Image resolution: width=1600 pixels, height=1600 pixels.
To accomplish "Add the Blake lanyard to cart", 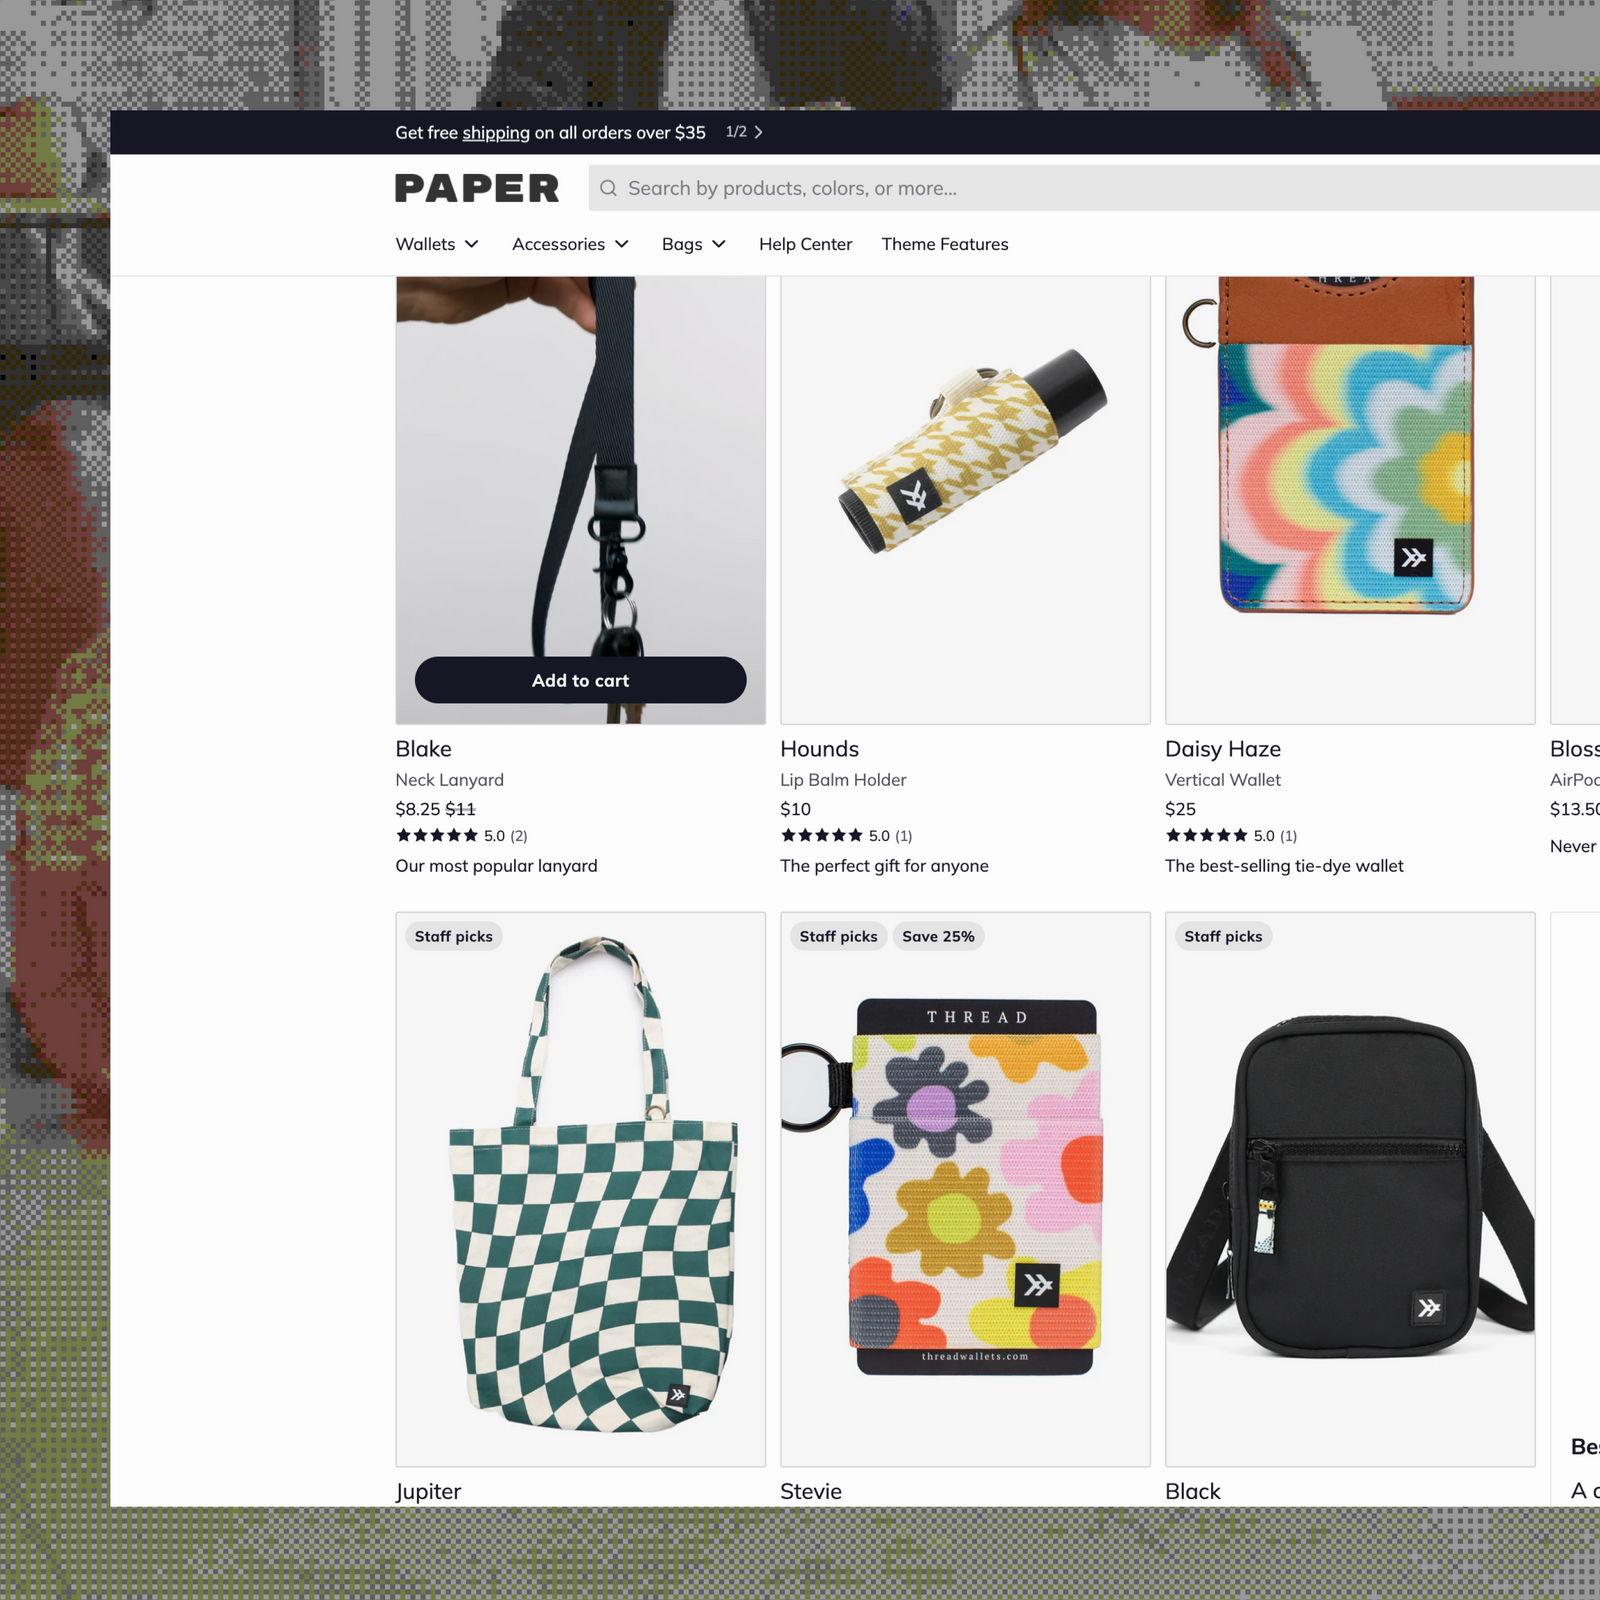I will pyautogui.click(x=580, y=680).
